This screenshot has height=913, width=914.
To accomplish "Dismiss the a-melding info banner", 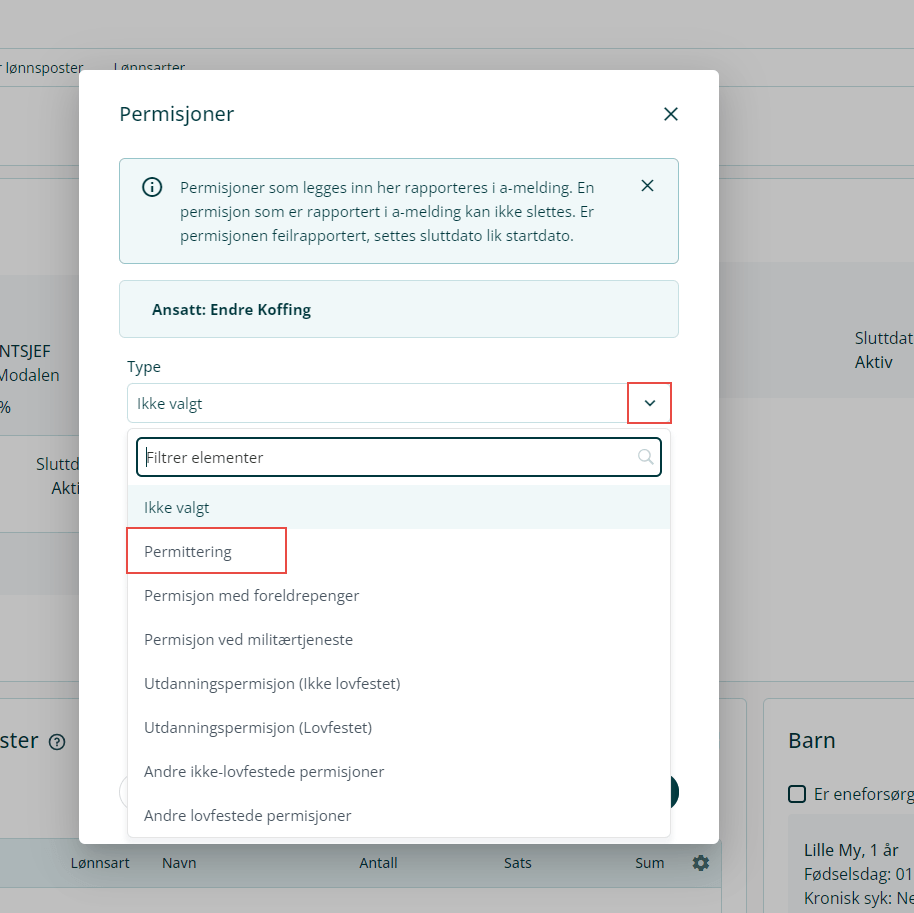I will pyautogui.click(x=647, y=186).
